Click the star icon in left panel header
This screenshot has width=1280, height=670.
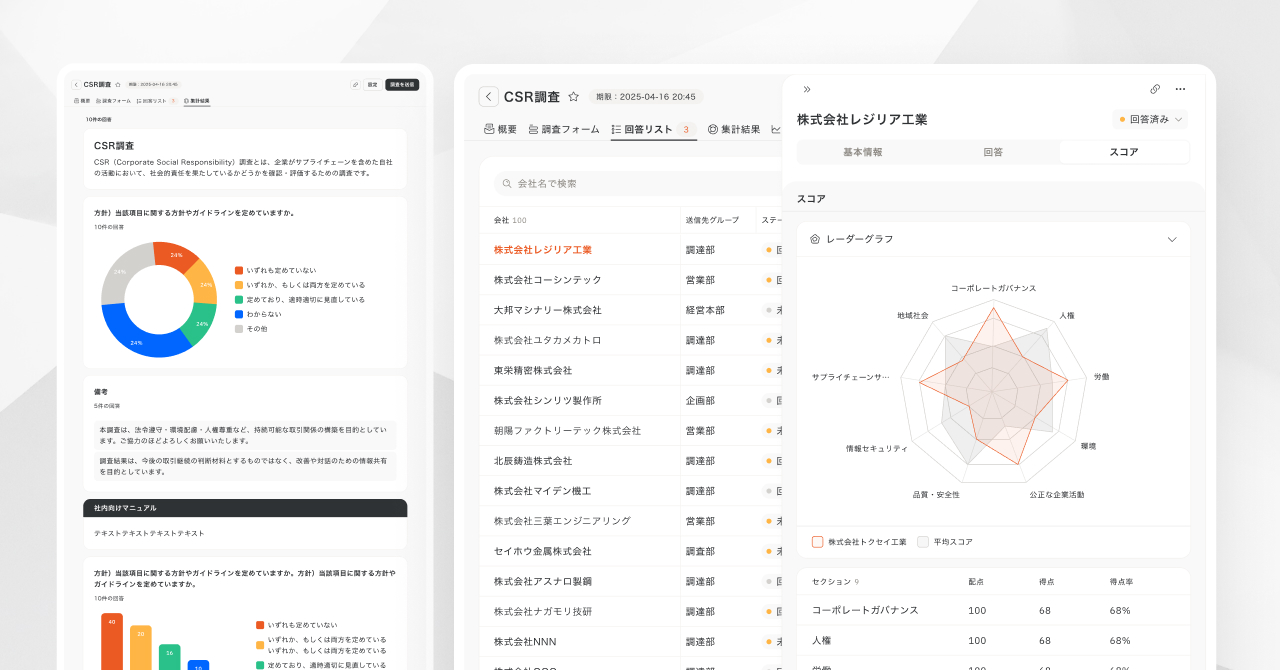[118, 85]
